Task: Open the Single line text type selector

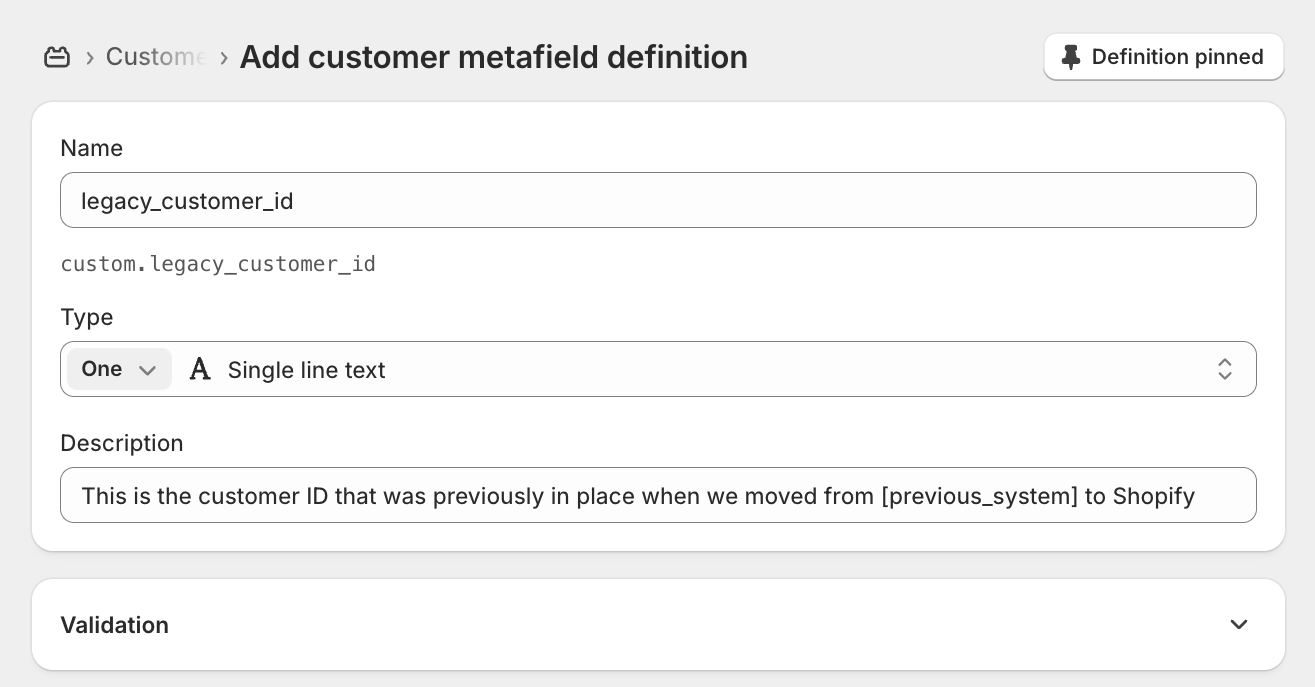Action: tap(700, 370)
